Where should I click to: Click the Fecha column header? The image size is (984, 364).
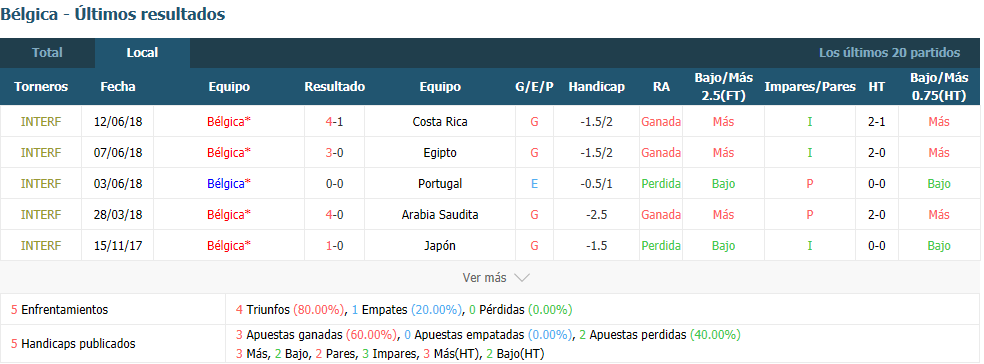click(117, 87)
